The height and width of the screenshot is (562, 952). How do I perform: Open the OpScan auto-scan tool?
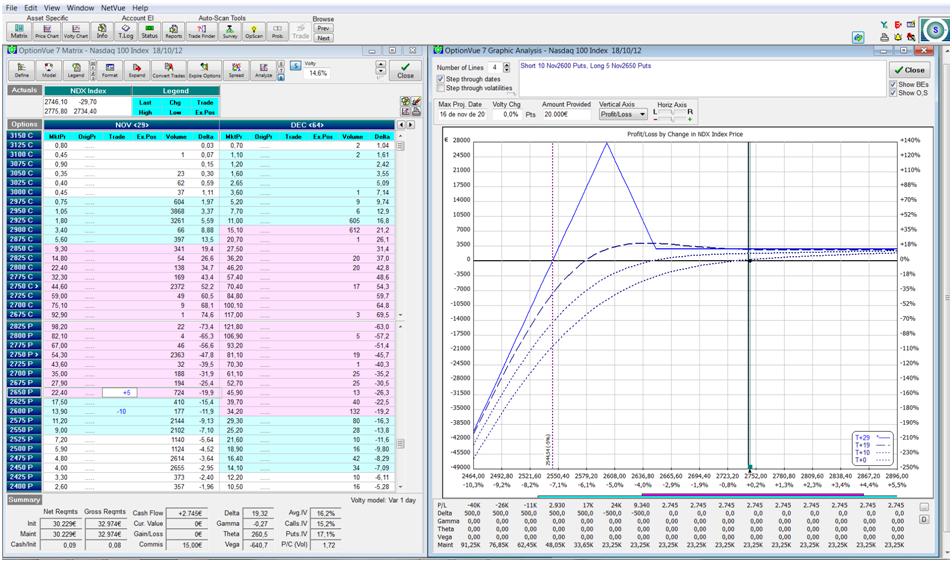click(254, 31)
